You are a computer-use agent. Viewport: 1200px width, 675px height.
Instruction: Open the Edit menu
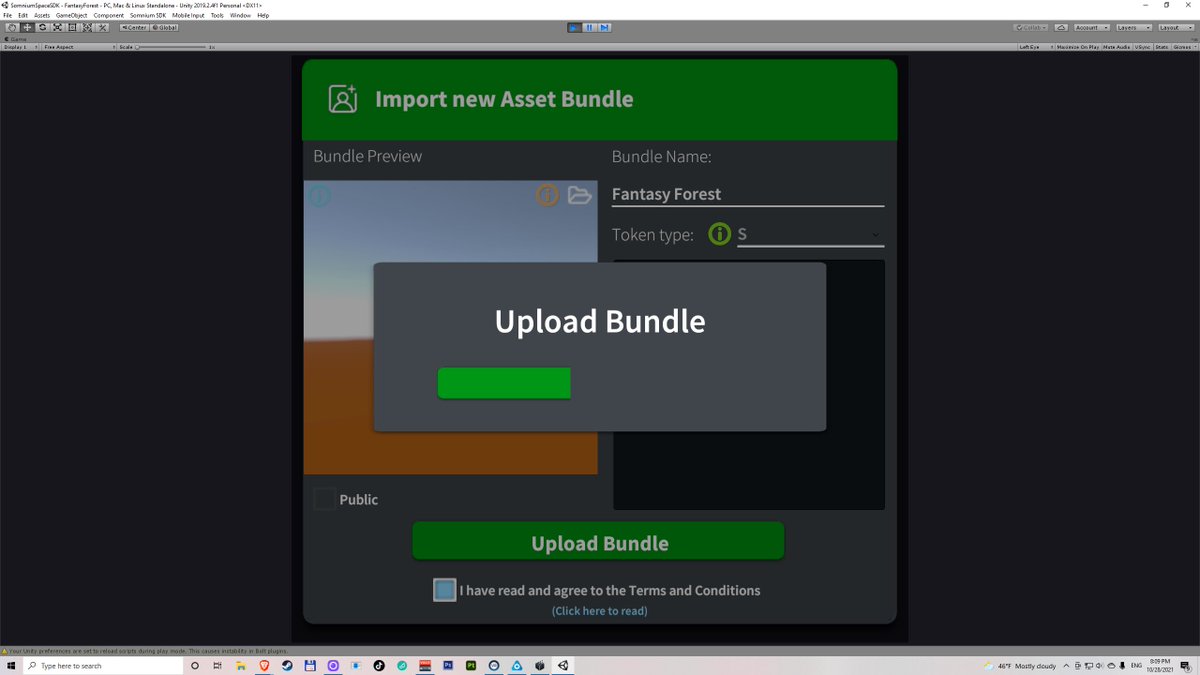23,15
